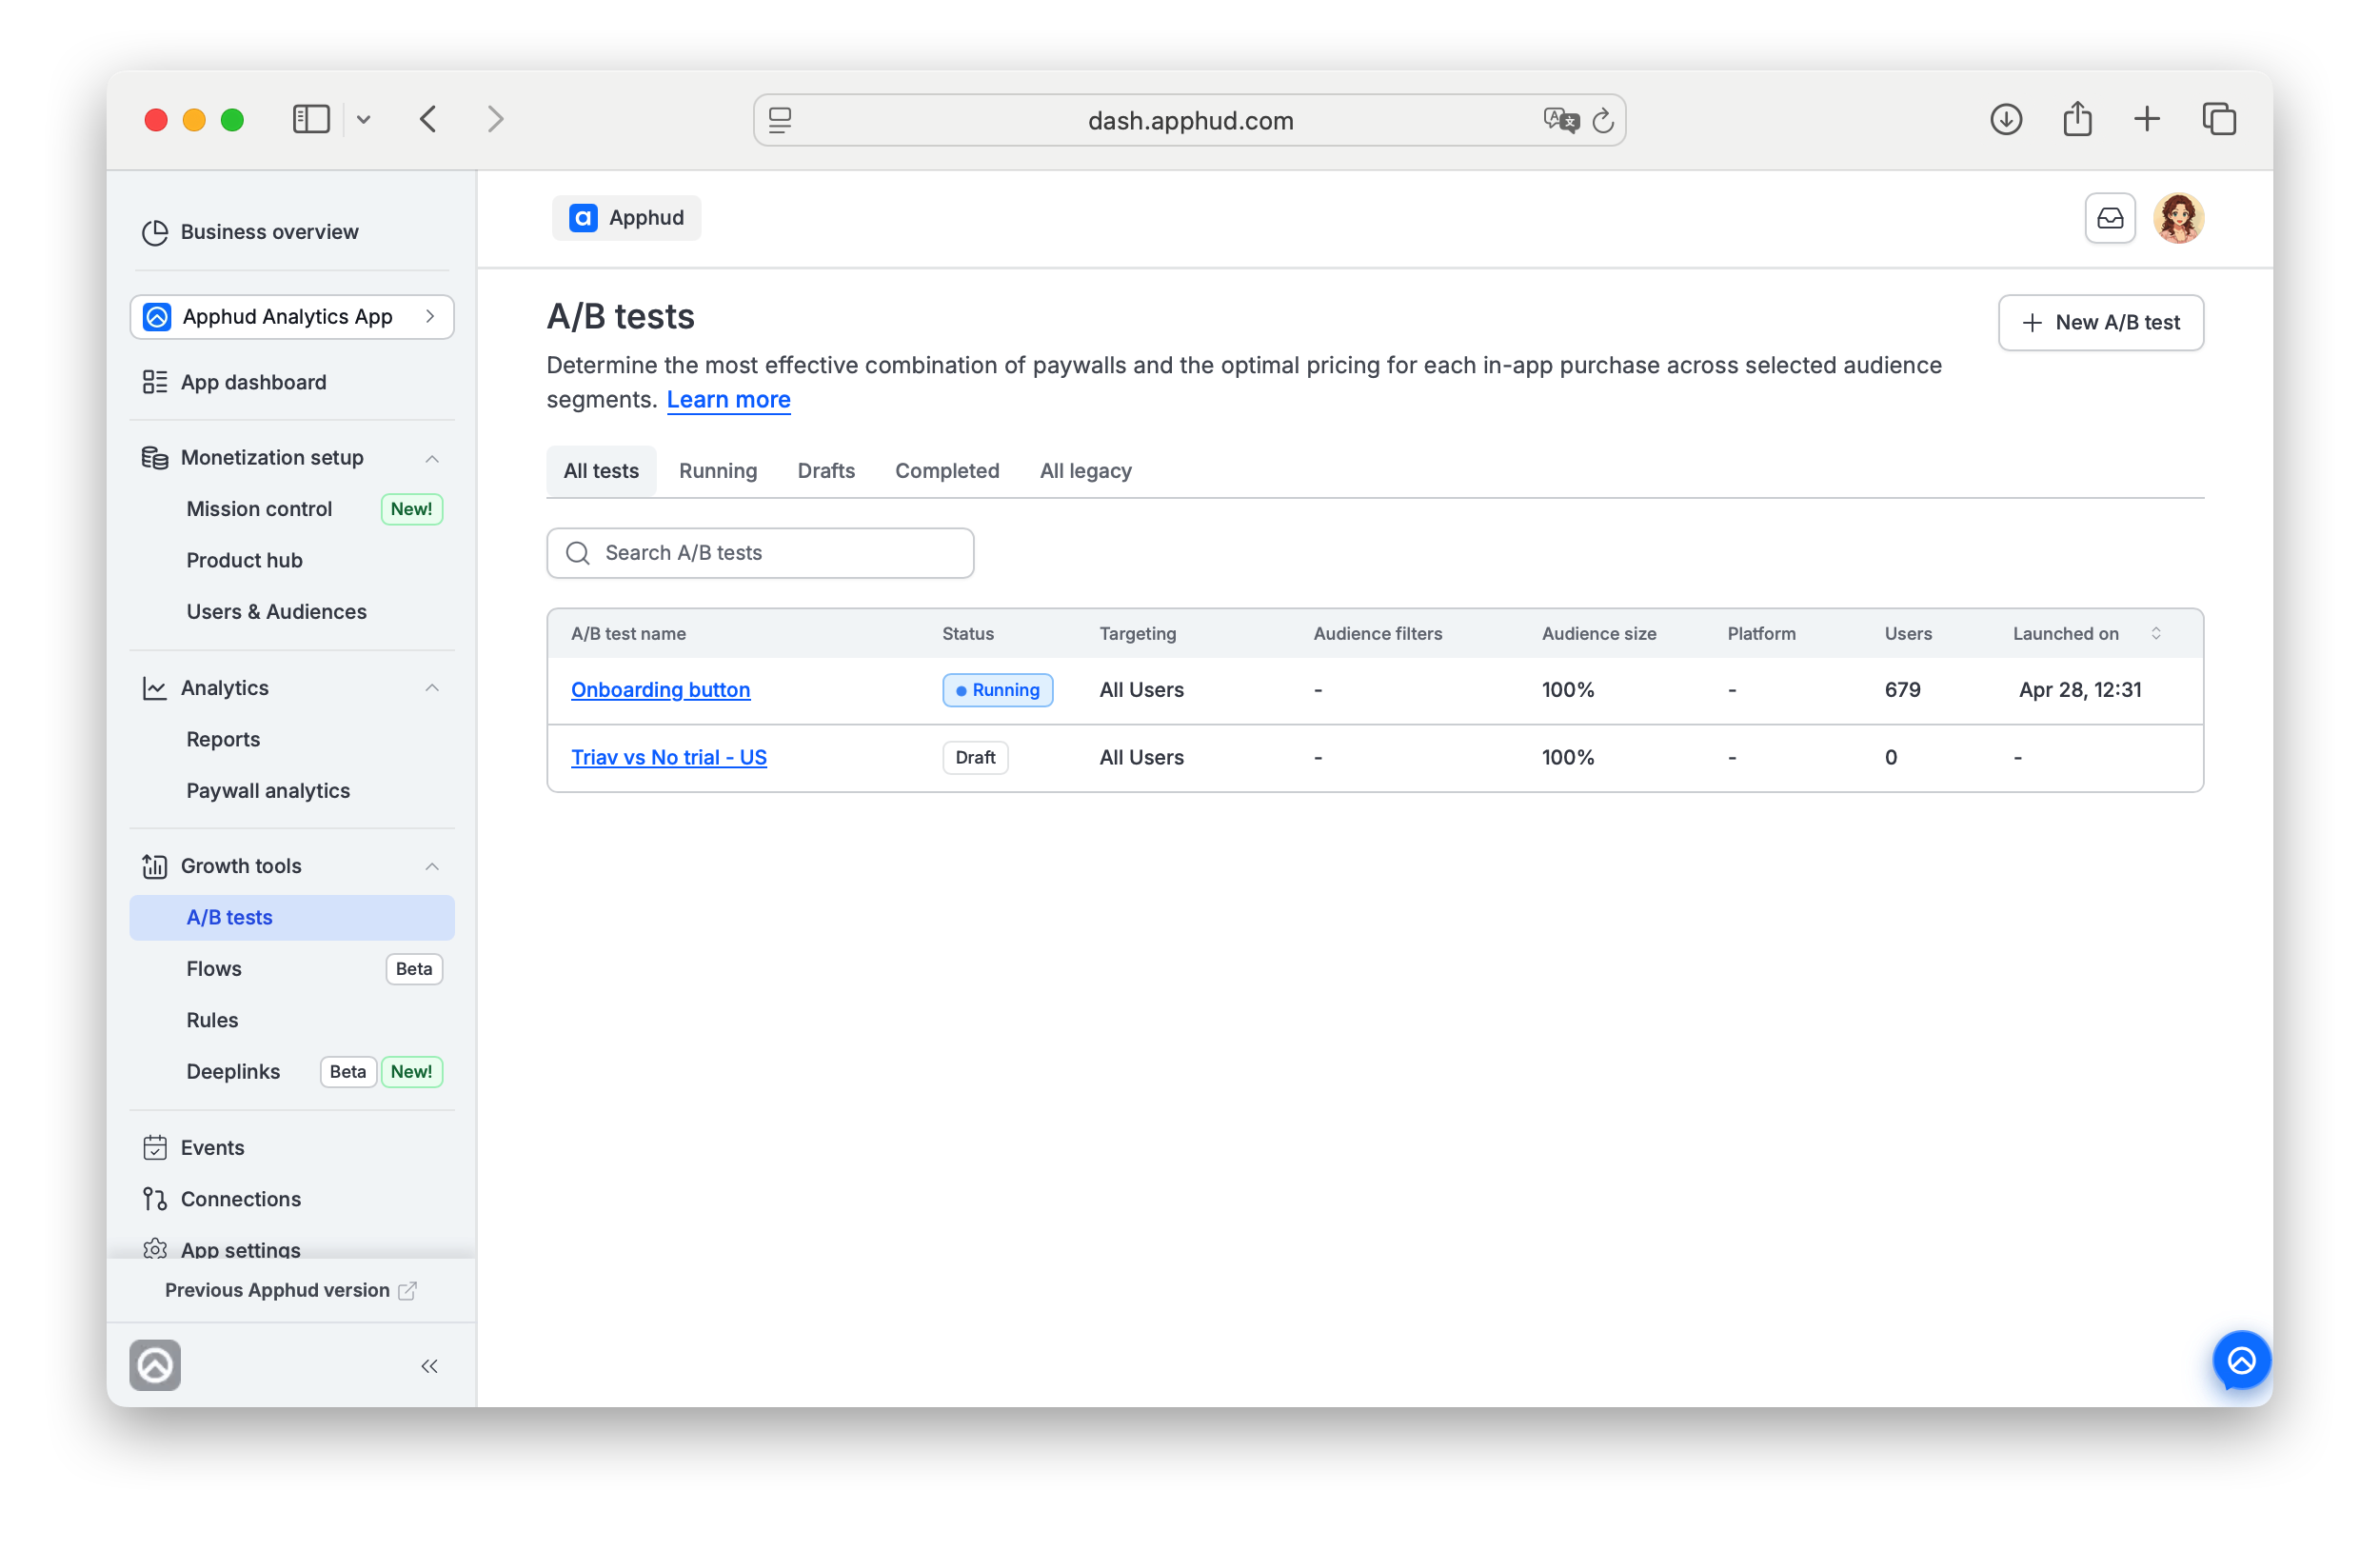Switch to the Drafts tab
This screenshot has height=1550, width=2380.
point(826,471)
